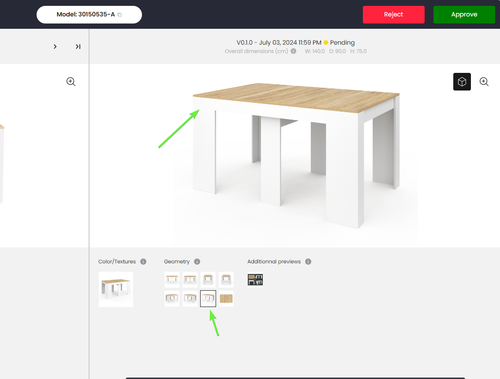500x379 pixels.
Task: Click the H: 75.0 dimension value
Action: coord(358,51)
